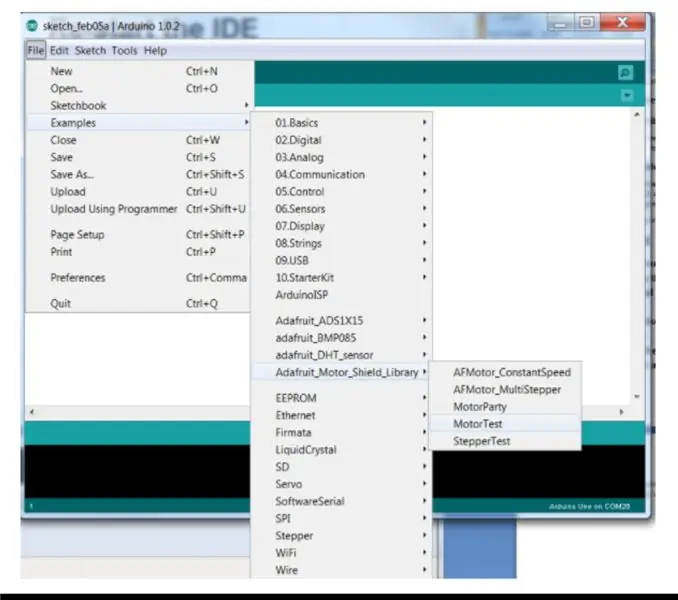Expand Wire examples
This screenshot has height=600, width=678.
click(x=342, y=570)
